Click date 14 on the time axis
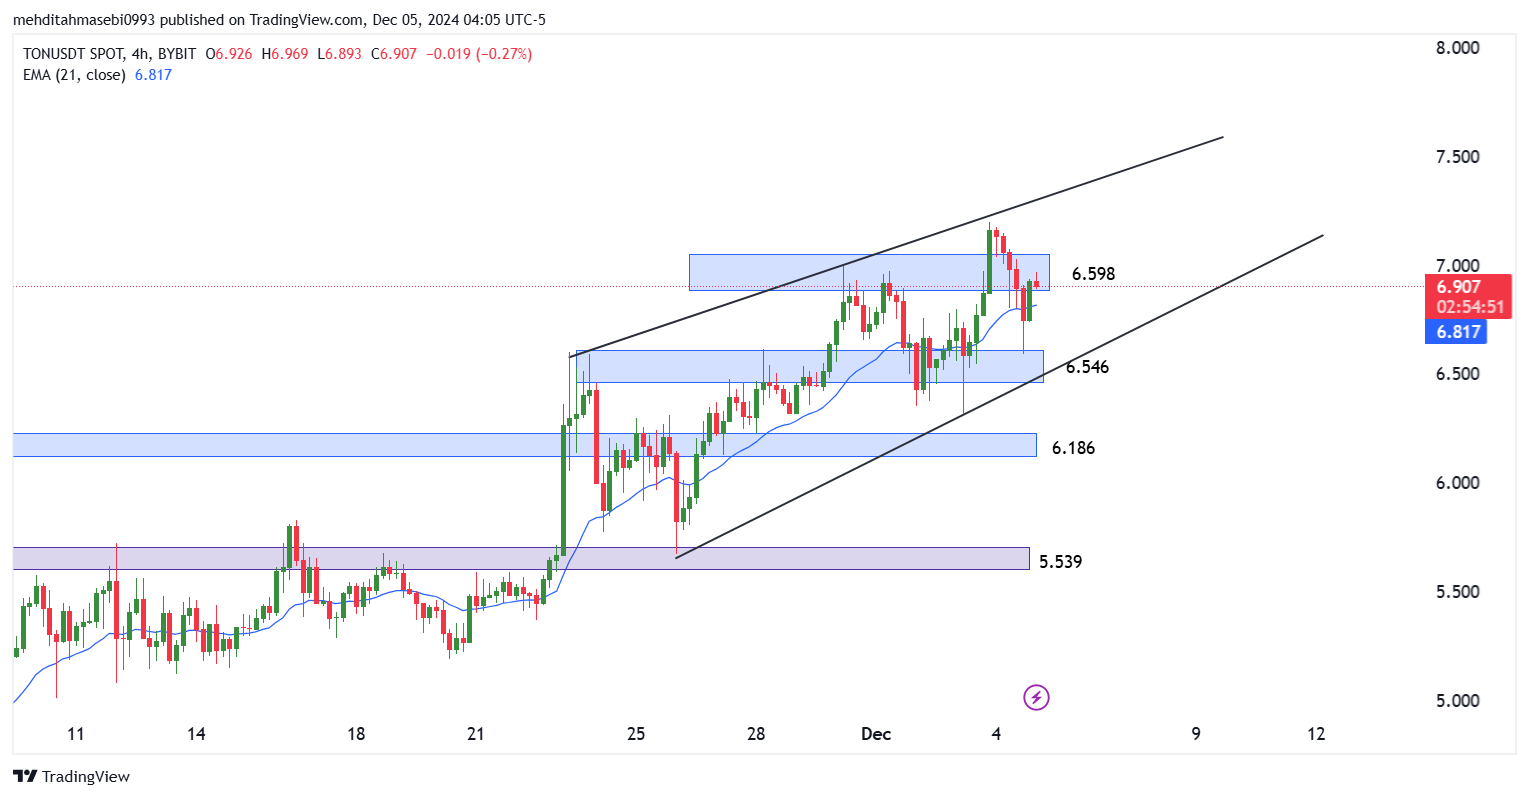 196,734
